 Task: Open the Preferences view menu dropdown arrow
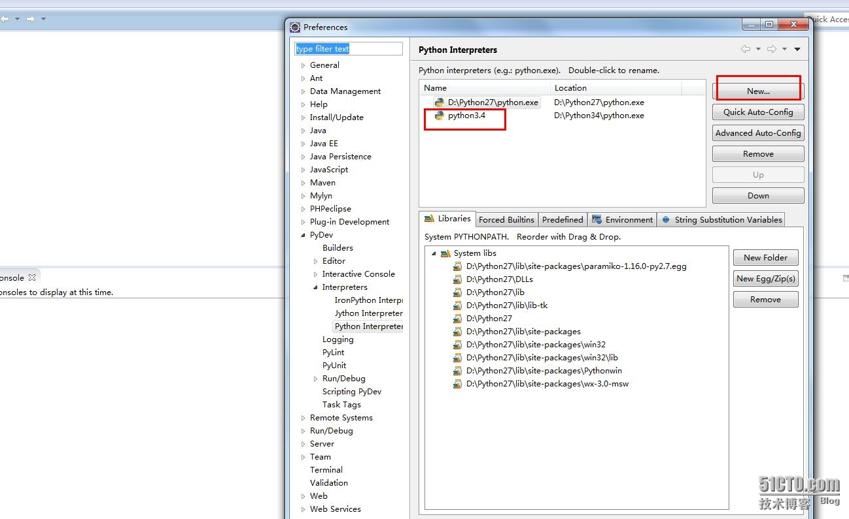[797, 49]
